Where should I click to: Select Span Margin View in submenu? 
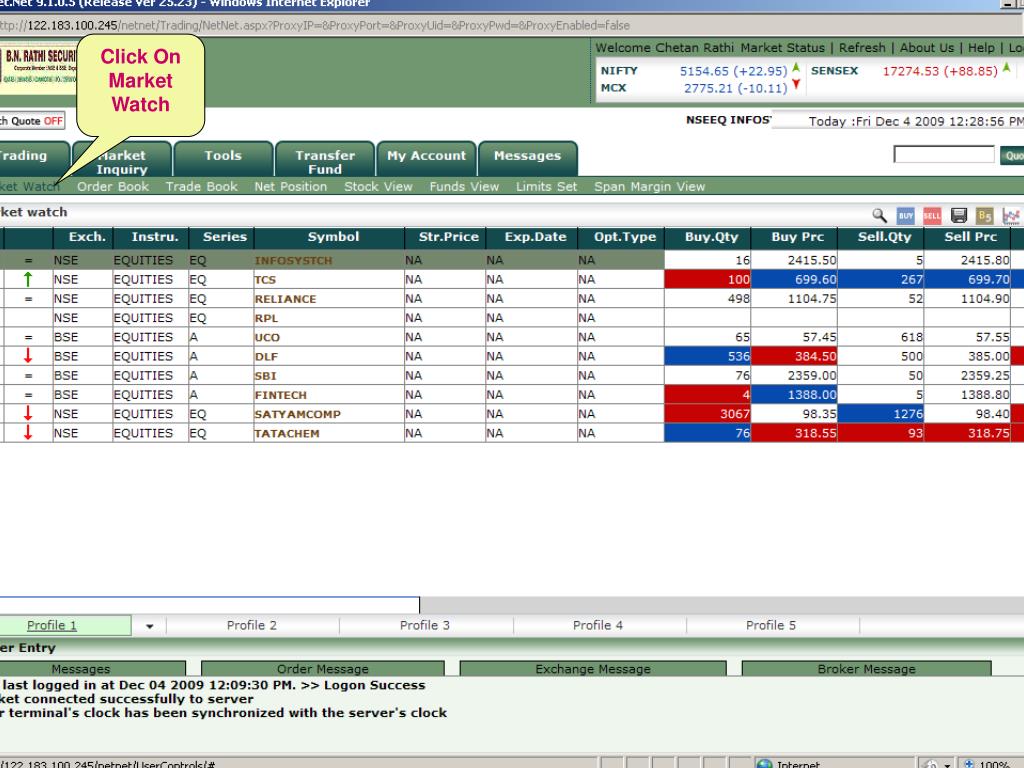point(650,187)
